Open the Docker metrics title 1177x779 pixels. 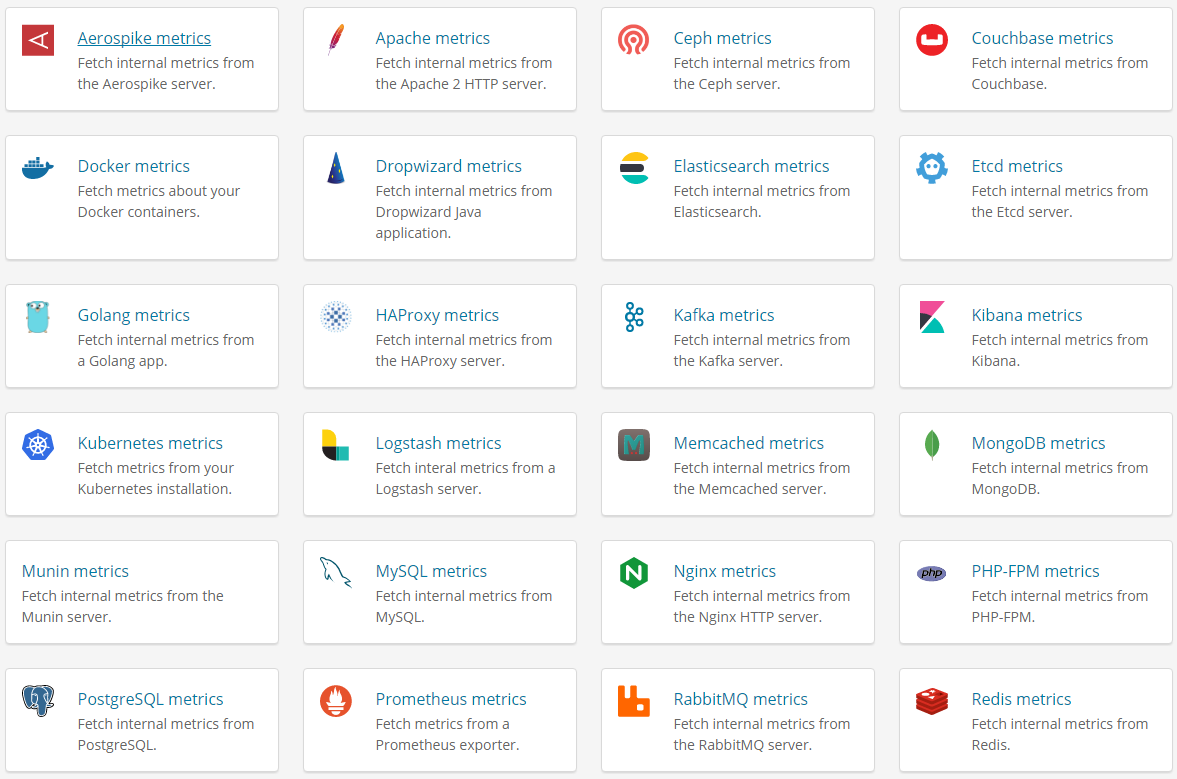(x=134, y=167)
